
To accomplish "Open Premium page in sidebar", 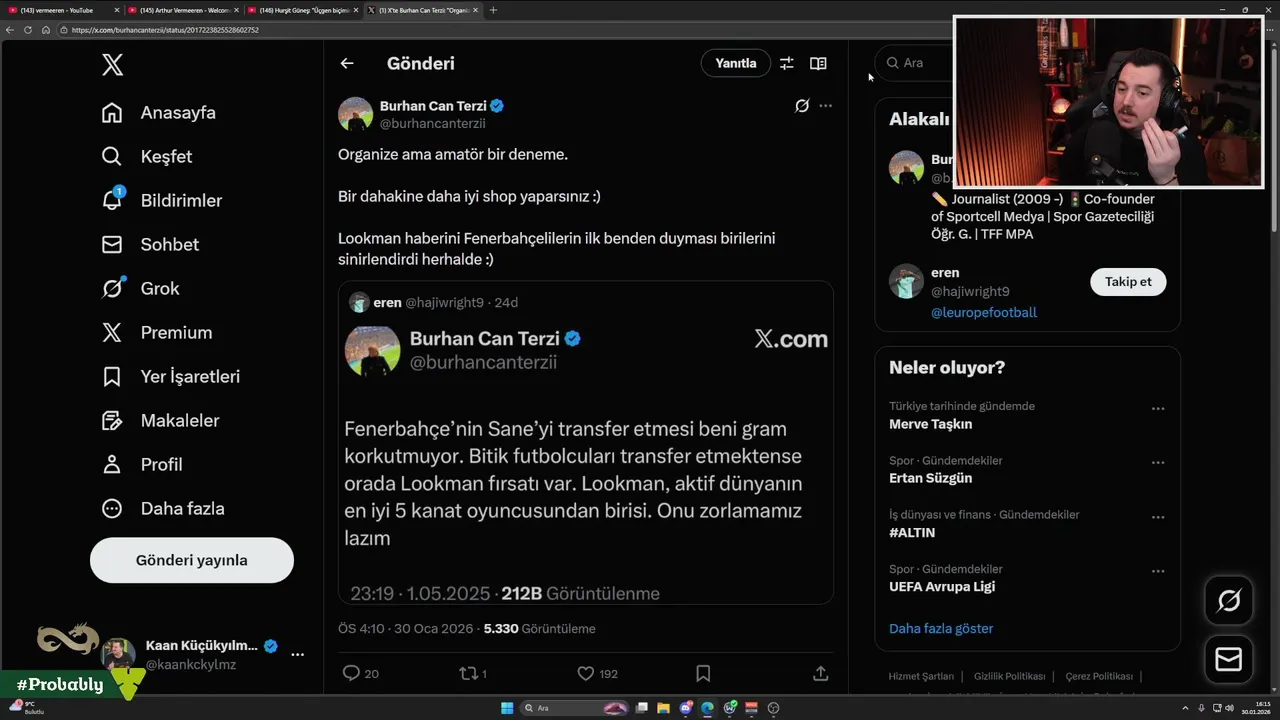I will (157, 333).
